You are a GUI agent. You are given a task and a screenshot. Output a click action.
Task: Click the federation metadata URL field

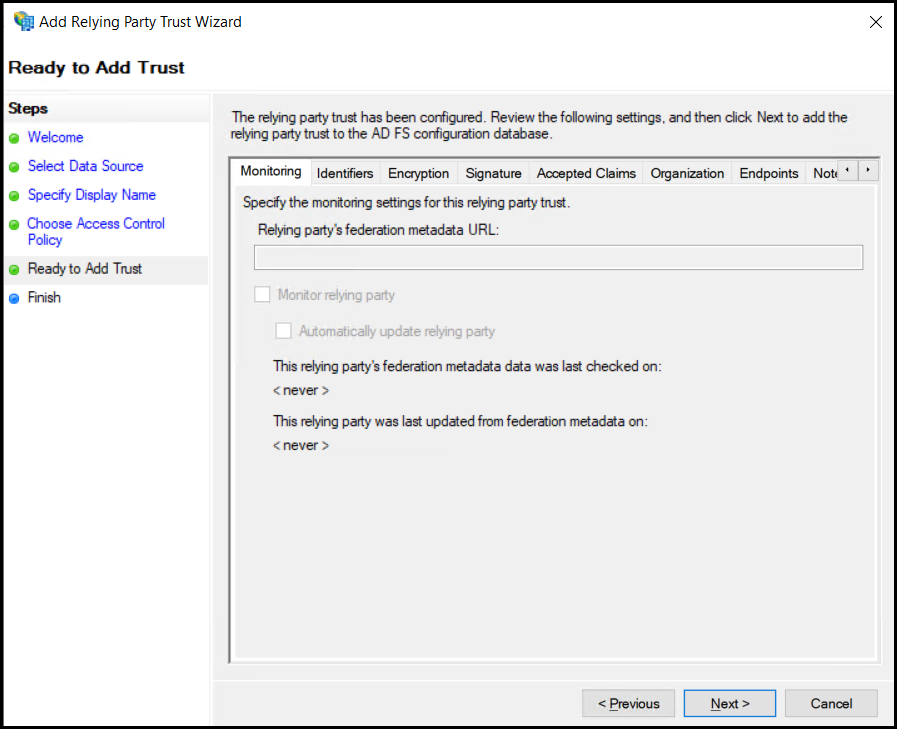[x=558, y=257]
